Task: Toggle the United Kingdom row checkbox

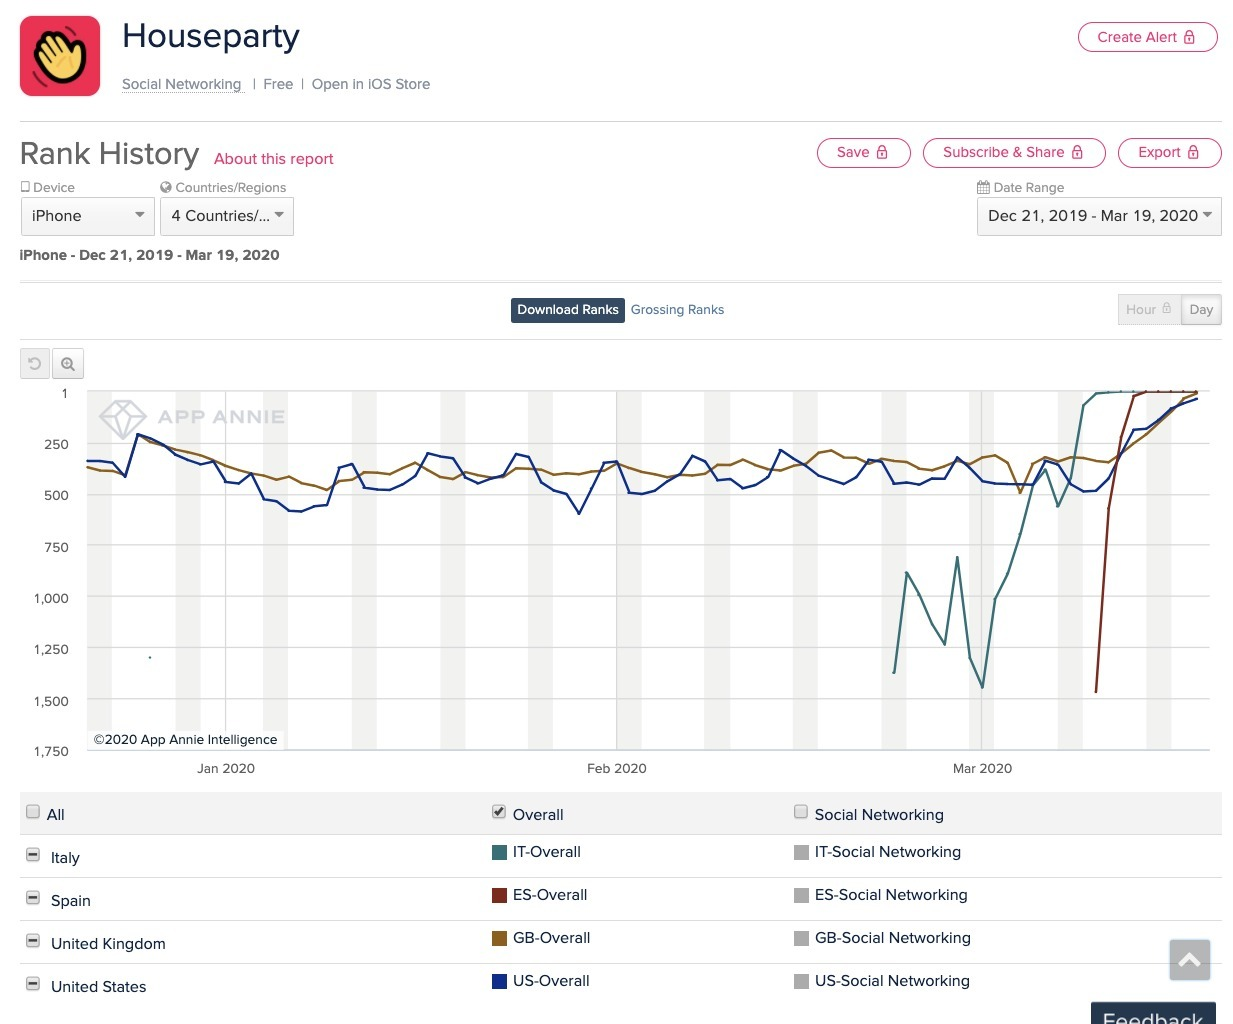Action: pyautogui.click(x=33, y=941)
